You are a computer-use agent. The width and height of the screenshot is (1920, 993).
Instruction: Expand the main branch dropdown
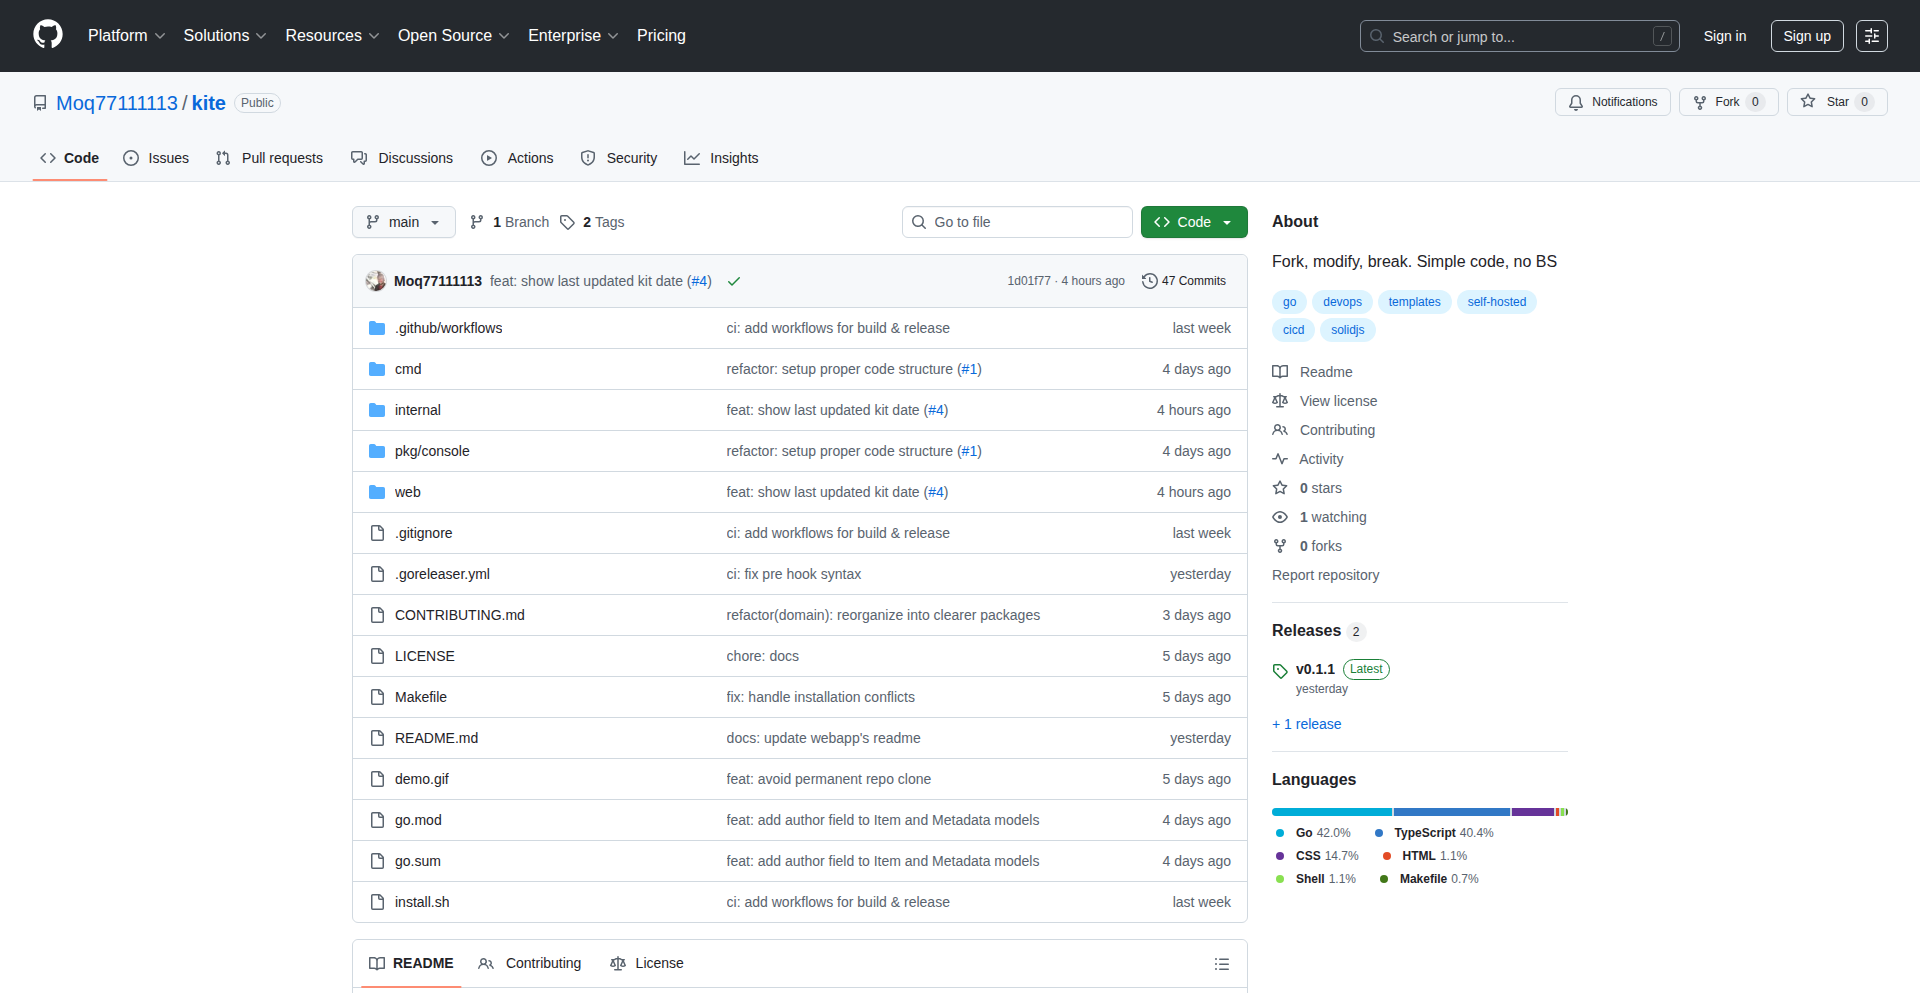[x=403, y=222]
